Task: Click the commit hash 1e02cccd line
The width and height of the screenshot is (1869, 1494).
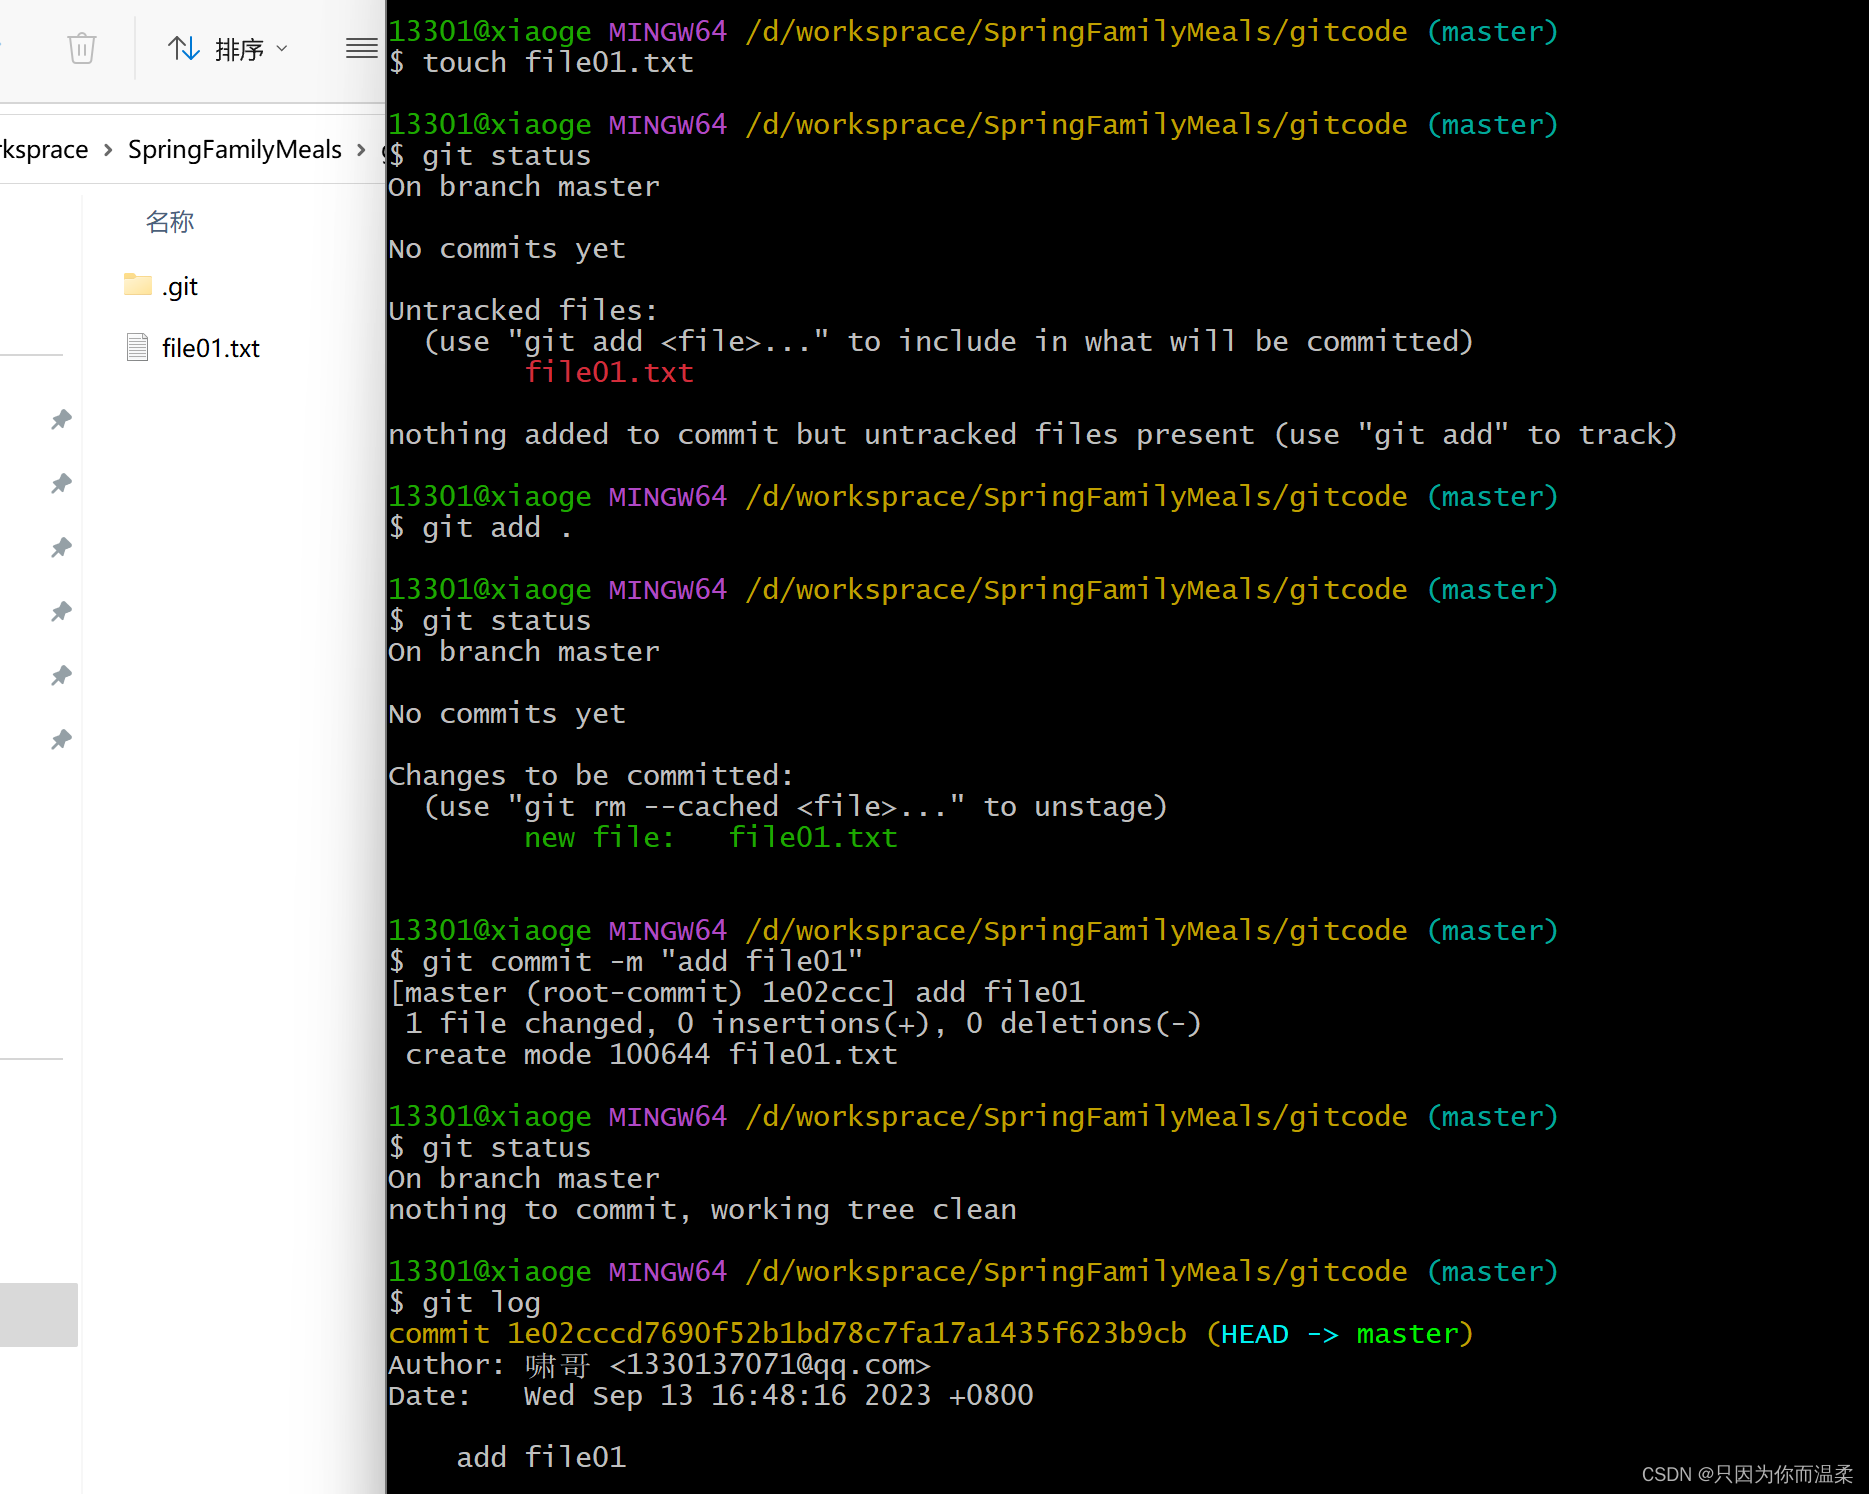Action: (931, 1334)
